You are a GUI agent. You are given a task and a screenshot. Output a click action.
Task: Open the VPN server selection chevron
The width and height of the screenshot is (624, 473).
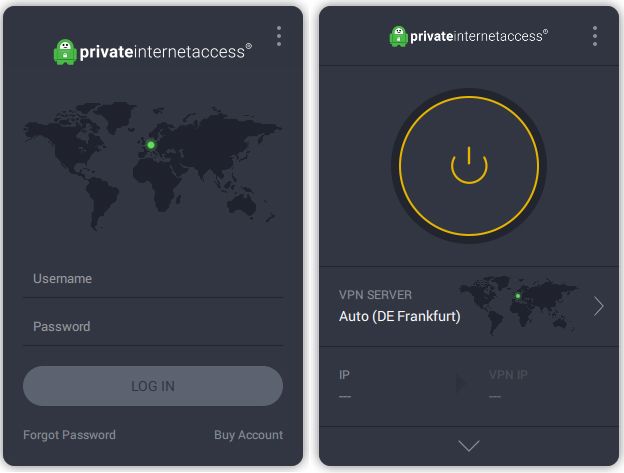599,306
